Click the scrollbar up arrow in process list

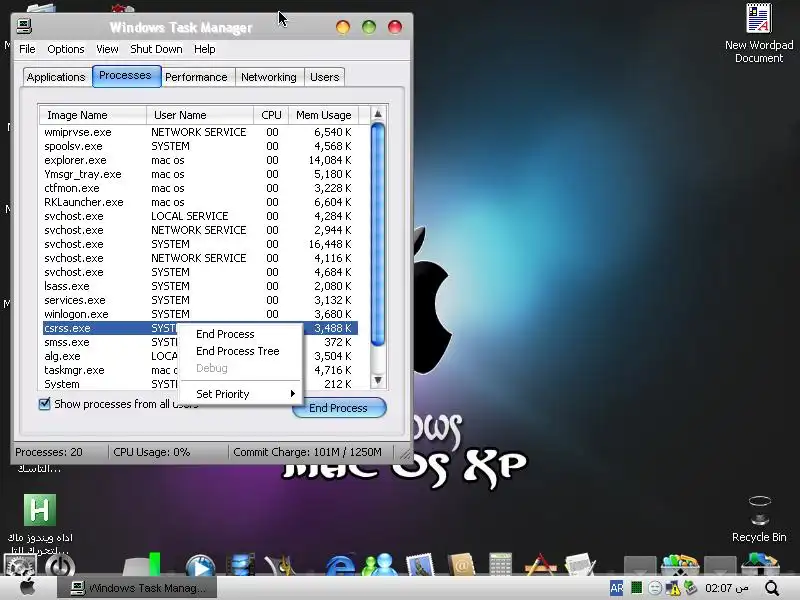coord(378,114)
